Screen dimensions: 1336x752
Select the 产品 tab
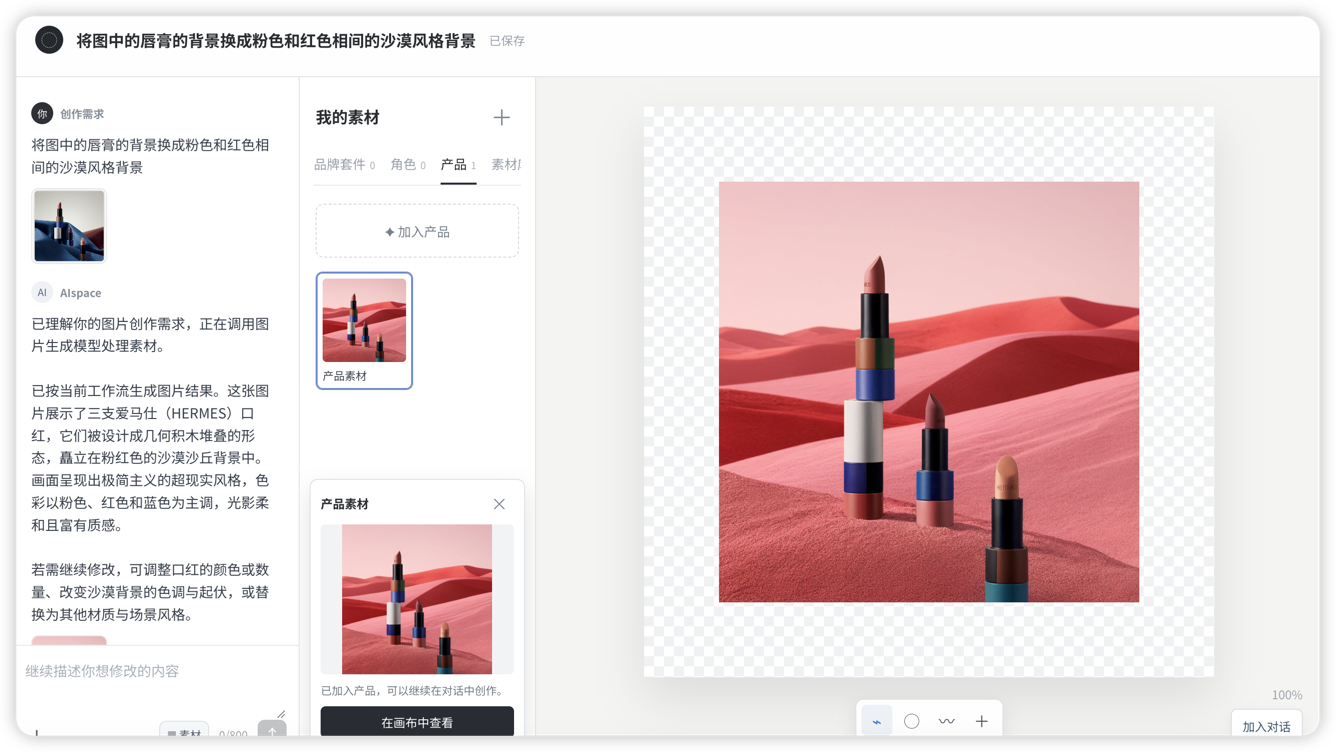[x=458, y=165]
